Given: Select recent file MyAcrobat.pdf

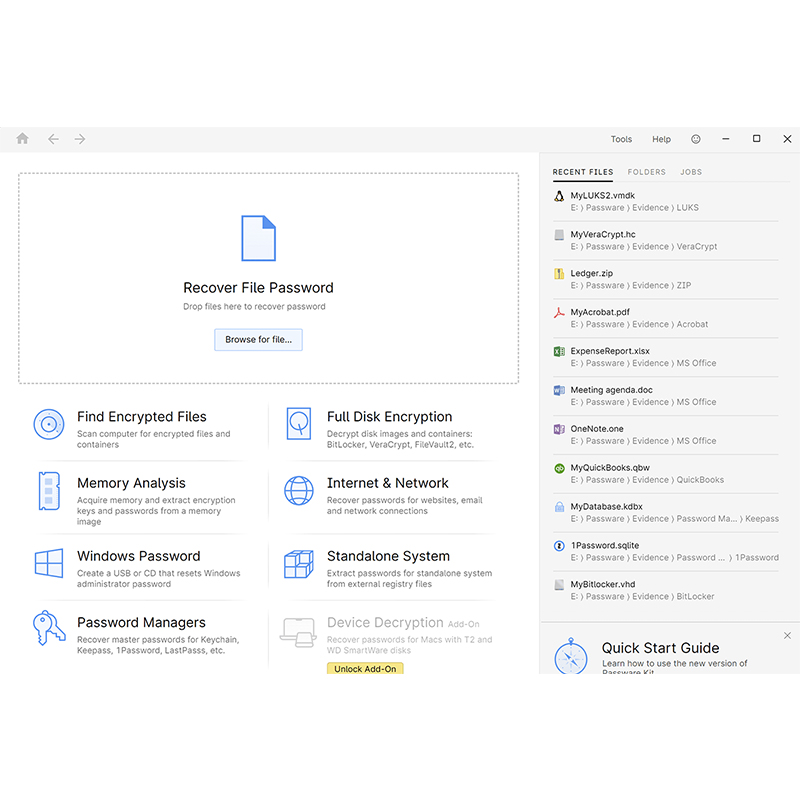Looking at the screenshot, I should pyautogui.click(x=666, y=318).
